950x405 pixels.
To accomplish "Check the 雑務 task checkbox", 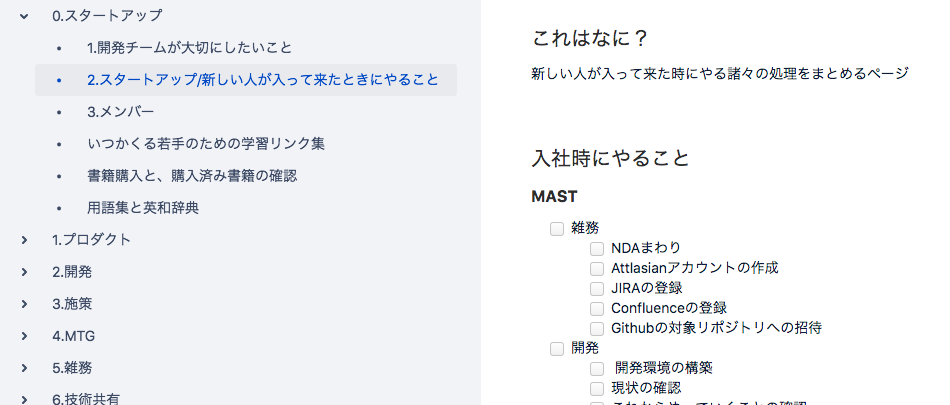I will pos(557,229).
